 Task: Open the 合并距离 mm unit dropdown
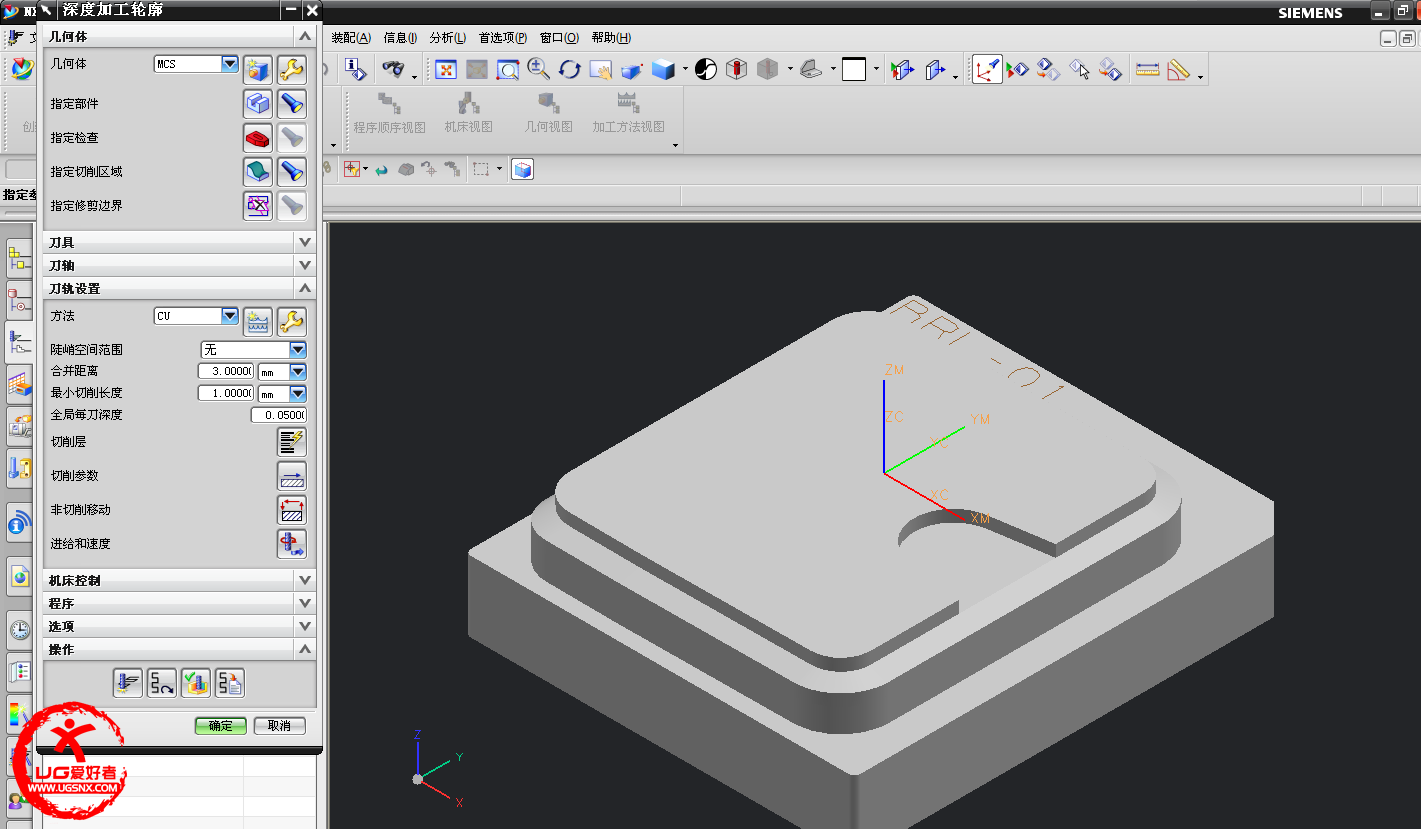click(x=297, y=371)
